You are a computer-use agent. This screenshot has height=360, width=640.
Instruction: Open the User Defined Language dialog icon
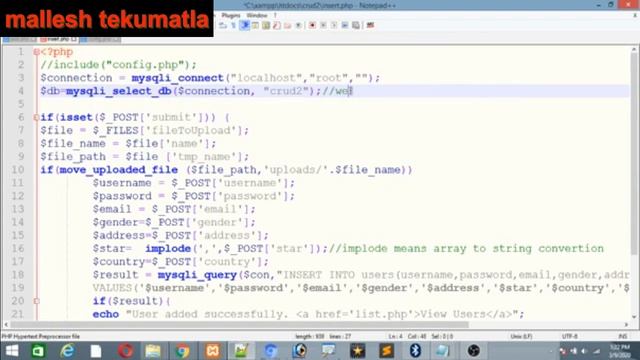(x=255, y=25)
